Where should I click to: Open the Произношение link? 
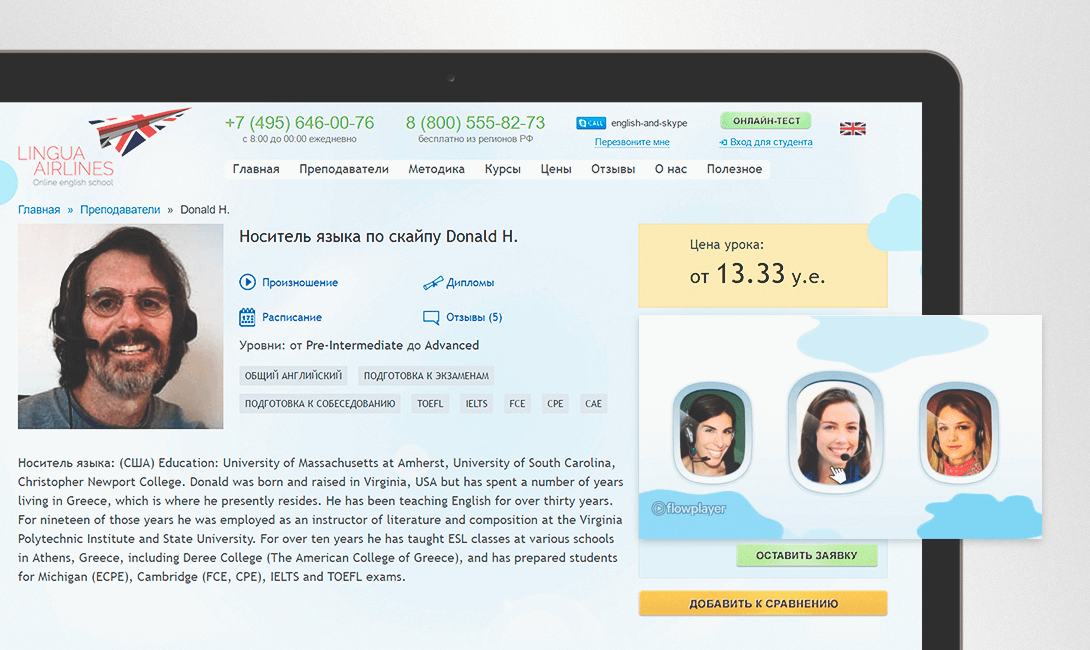(x=300, y=282)
